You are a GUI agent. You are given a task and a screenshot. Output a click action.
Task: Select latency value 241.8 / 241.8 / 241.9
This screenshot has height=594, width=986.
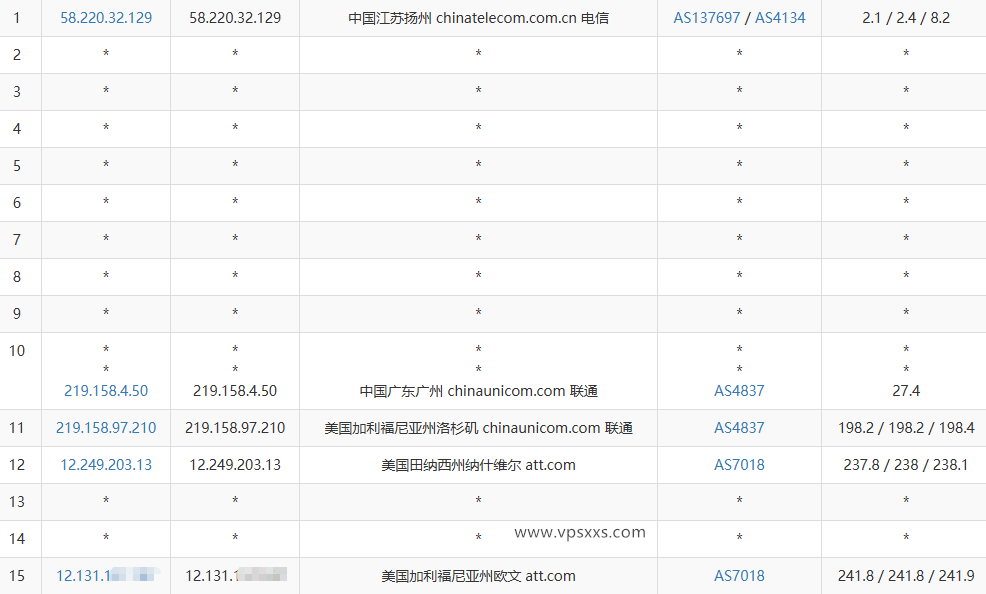coord(906,575)
